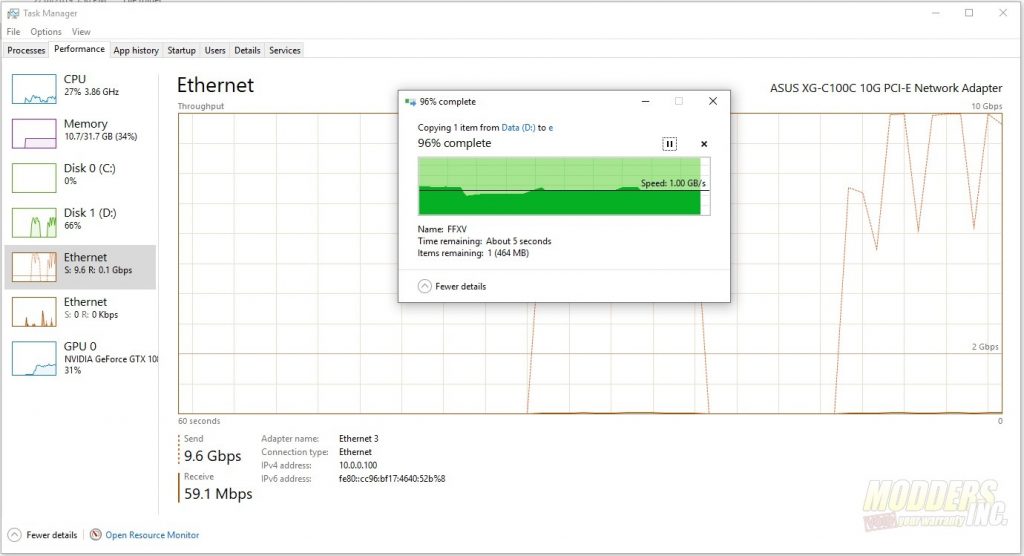The image size is (1024, 556).
Task: Click the 10 Gbps graph scale label
Action: pyautogui.click(x=986, y=106)
